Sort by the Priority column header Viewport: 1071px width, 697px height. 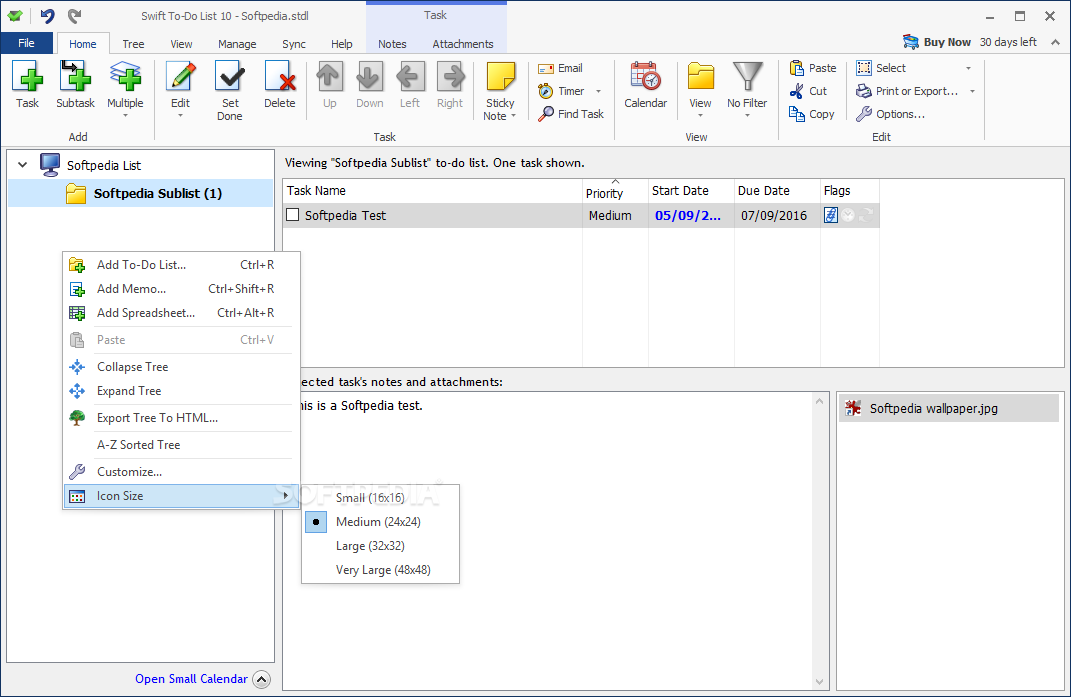pos(615,191)
